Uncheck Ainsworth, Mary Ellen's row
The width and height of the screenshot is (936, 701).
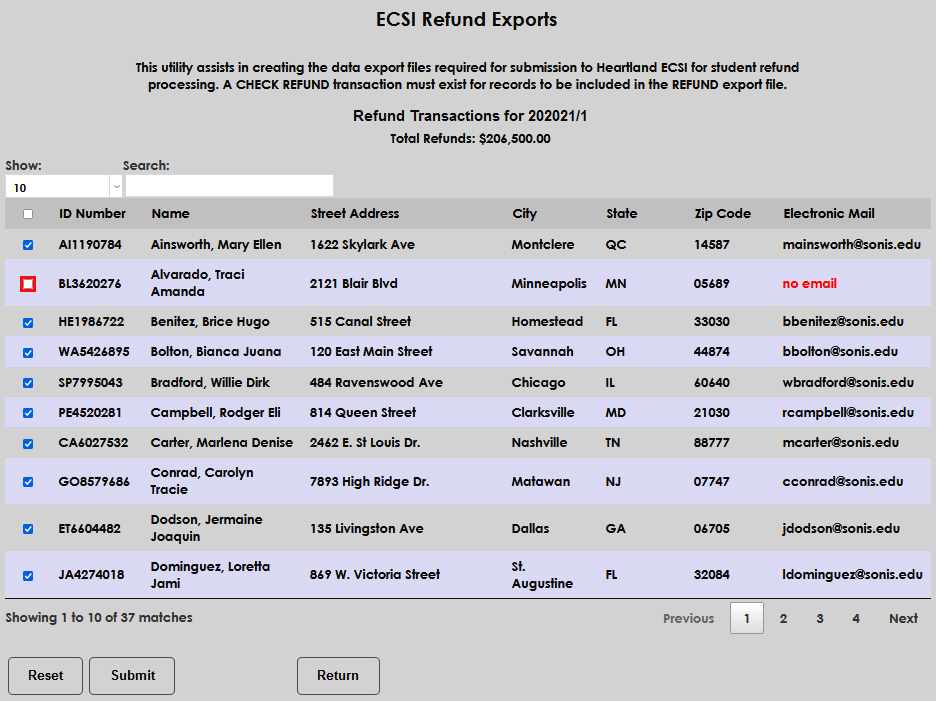click(28, 244)
